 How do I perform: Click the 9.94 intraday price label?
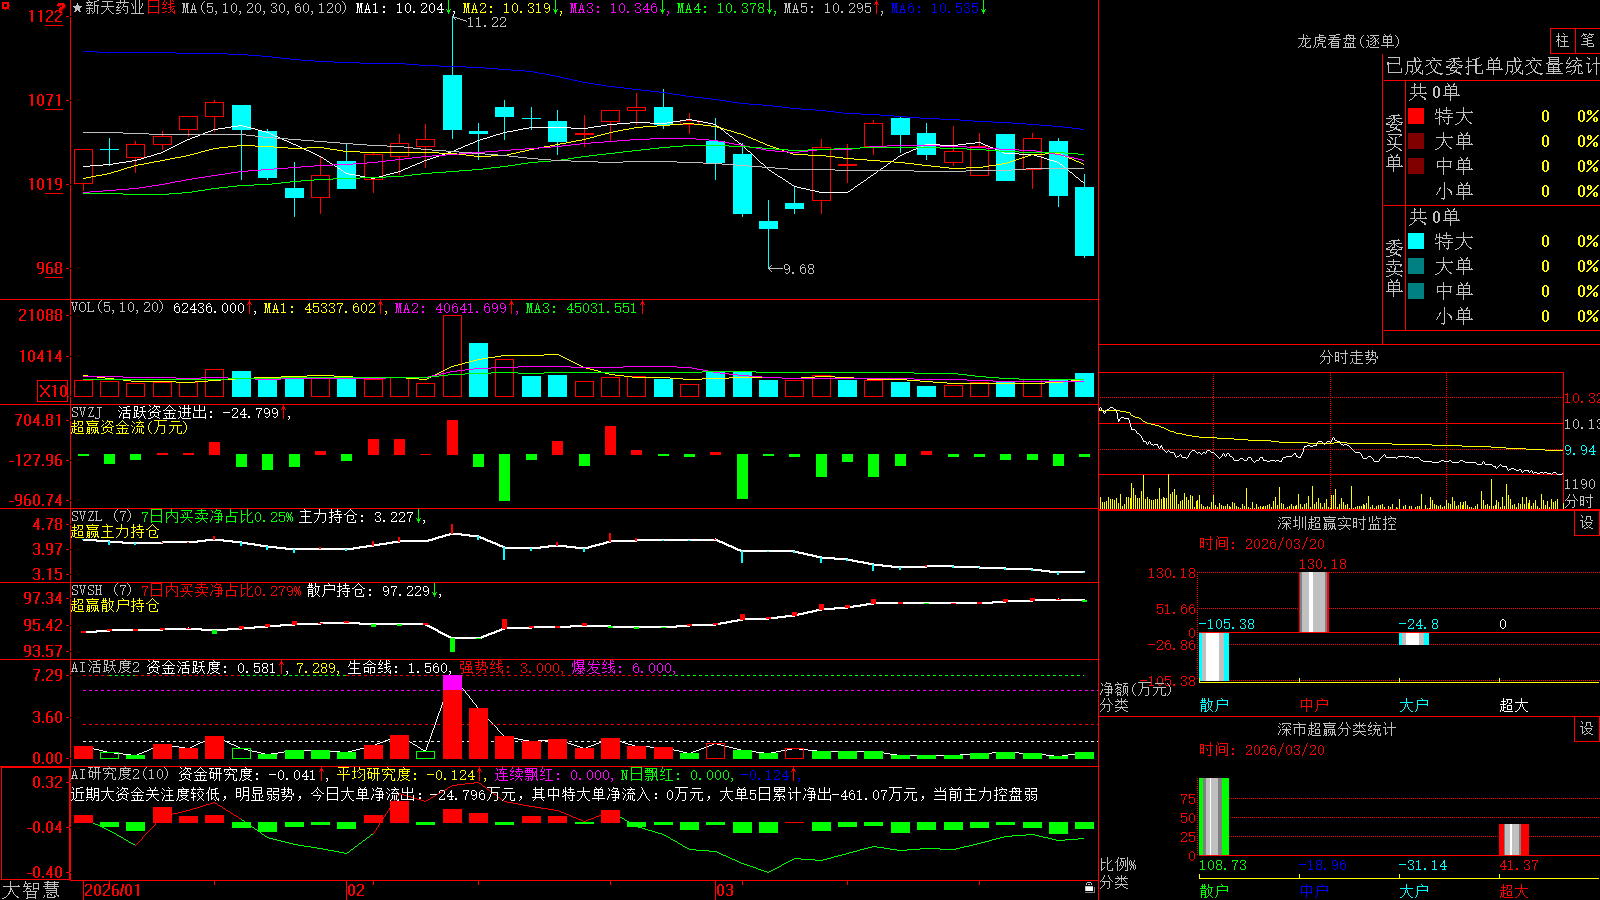(x=1581, y=451)
